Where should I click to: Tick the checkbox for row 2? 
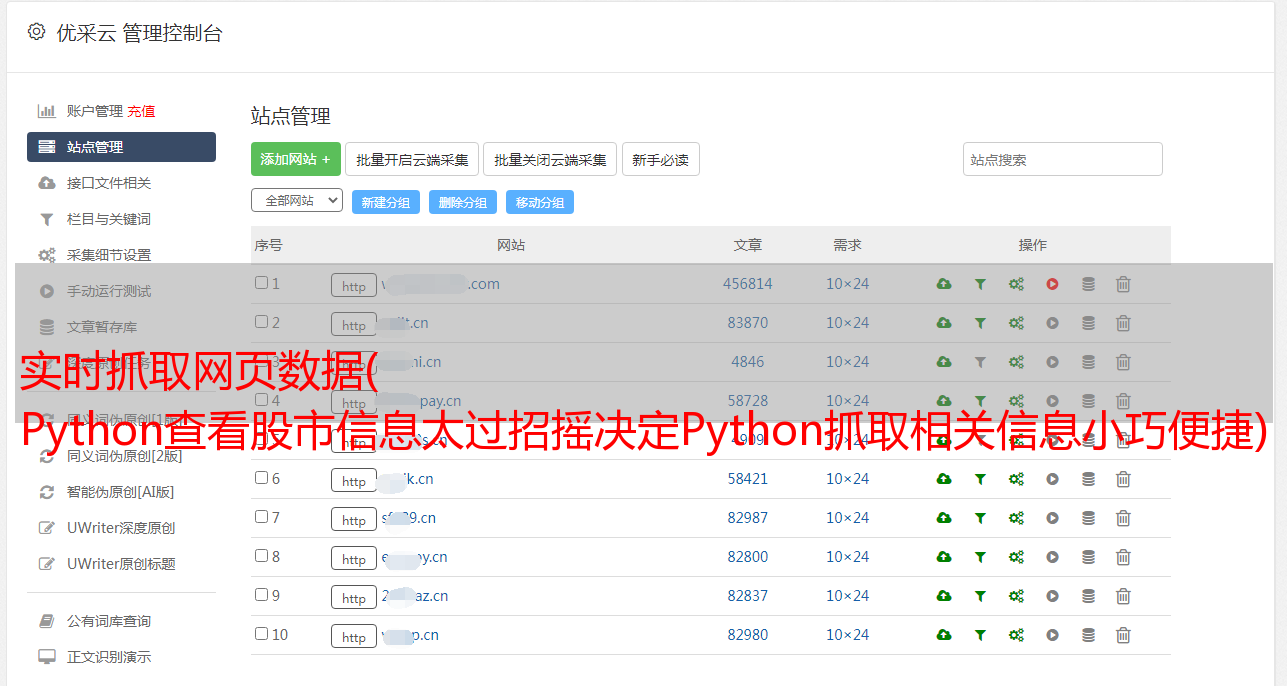click(261, 322)
